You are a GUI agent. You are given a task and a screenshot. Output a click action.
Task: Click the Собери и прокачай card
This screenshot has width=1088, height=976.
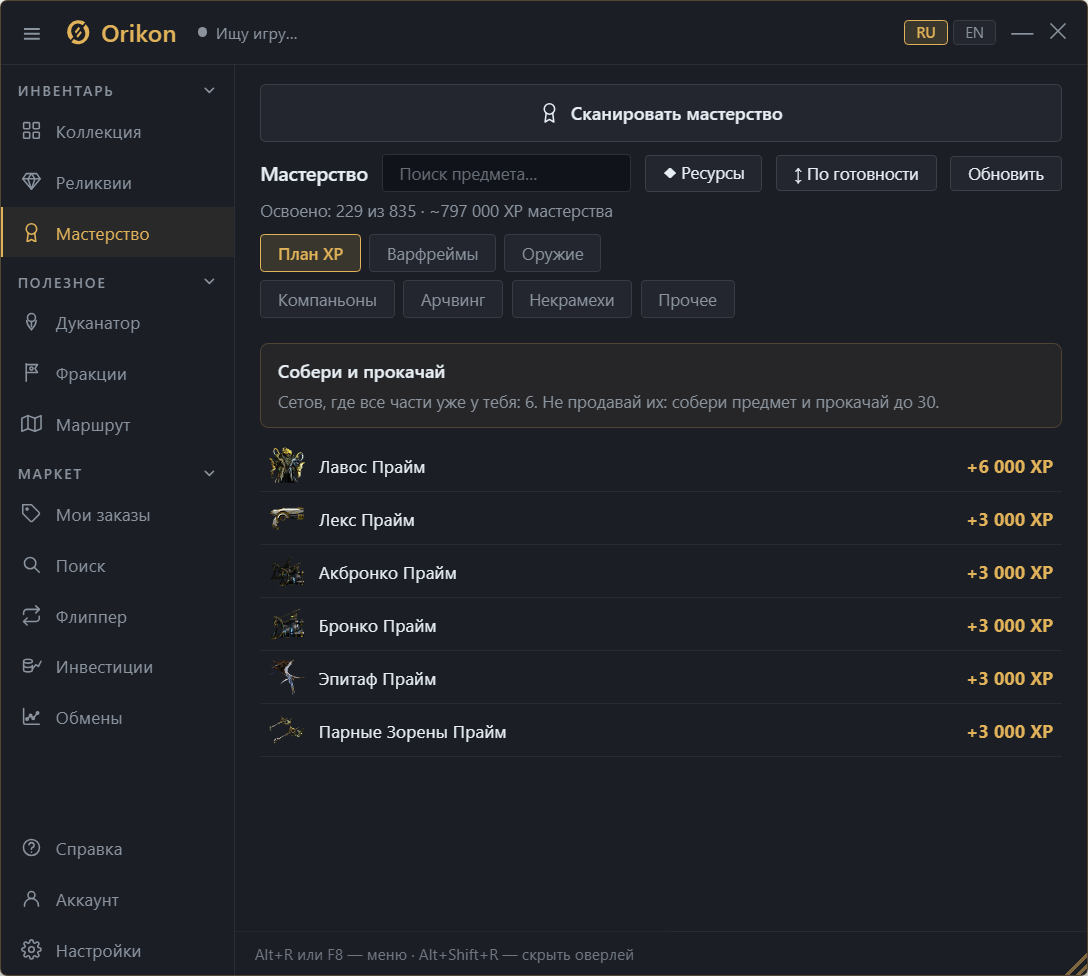661,385
